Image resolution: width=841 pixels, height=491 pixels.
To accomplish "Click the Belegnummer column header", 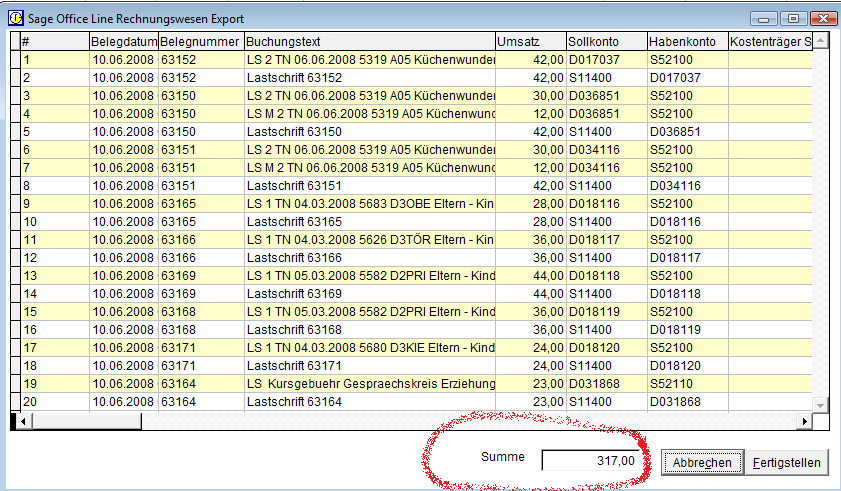I will [201, 41].
